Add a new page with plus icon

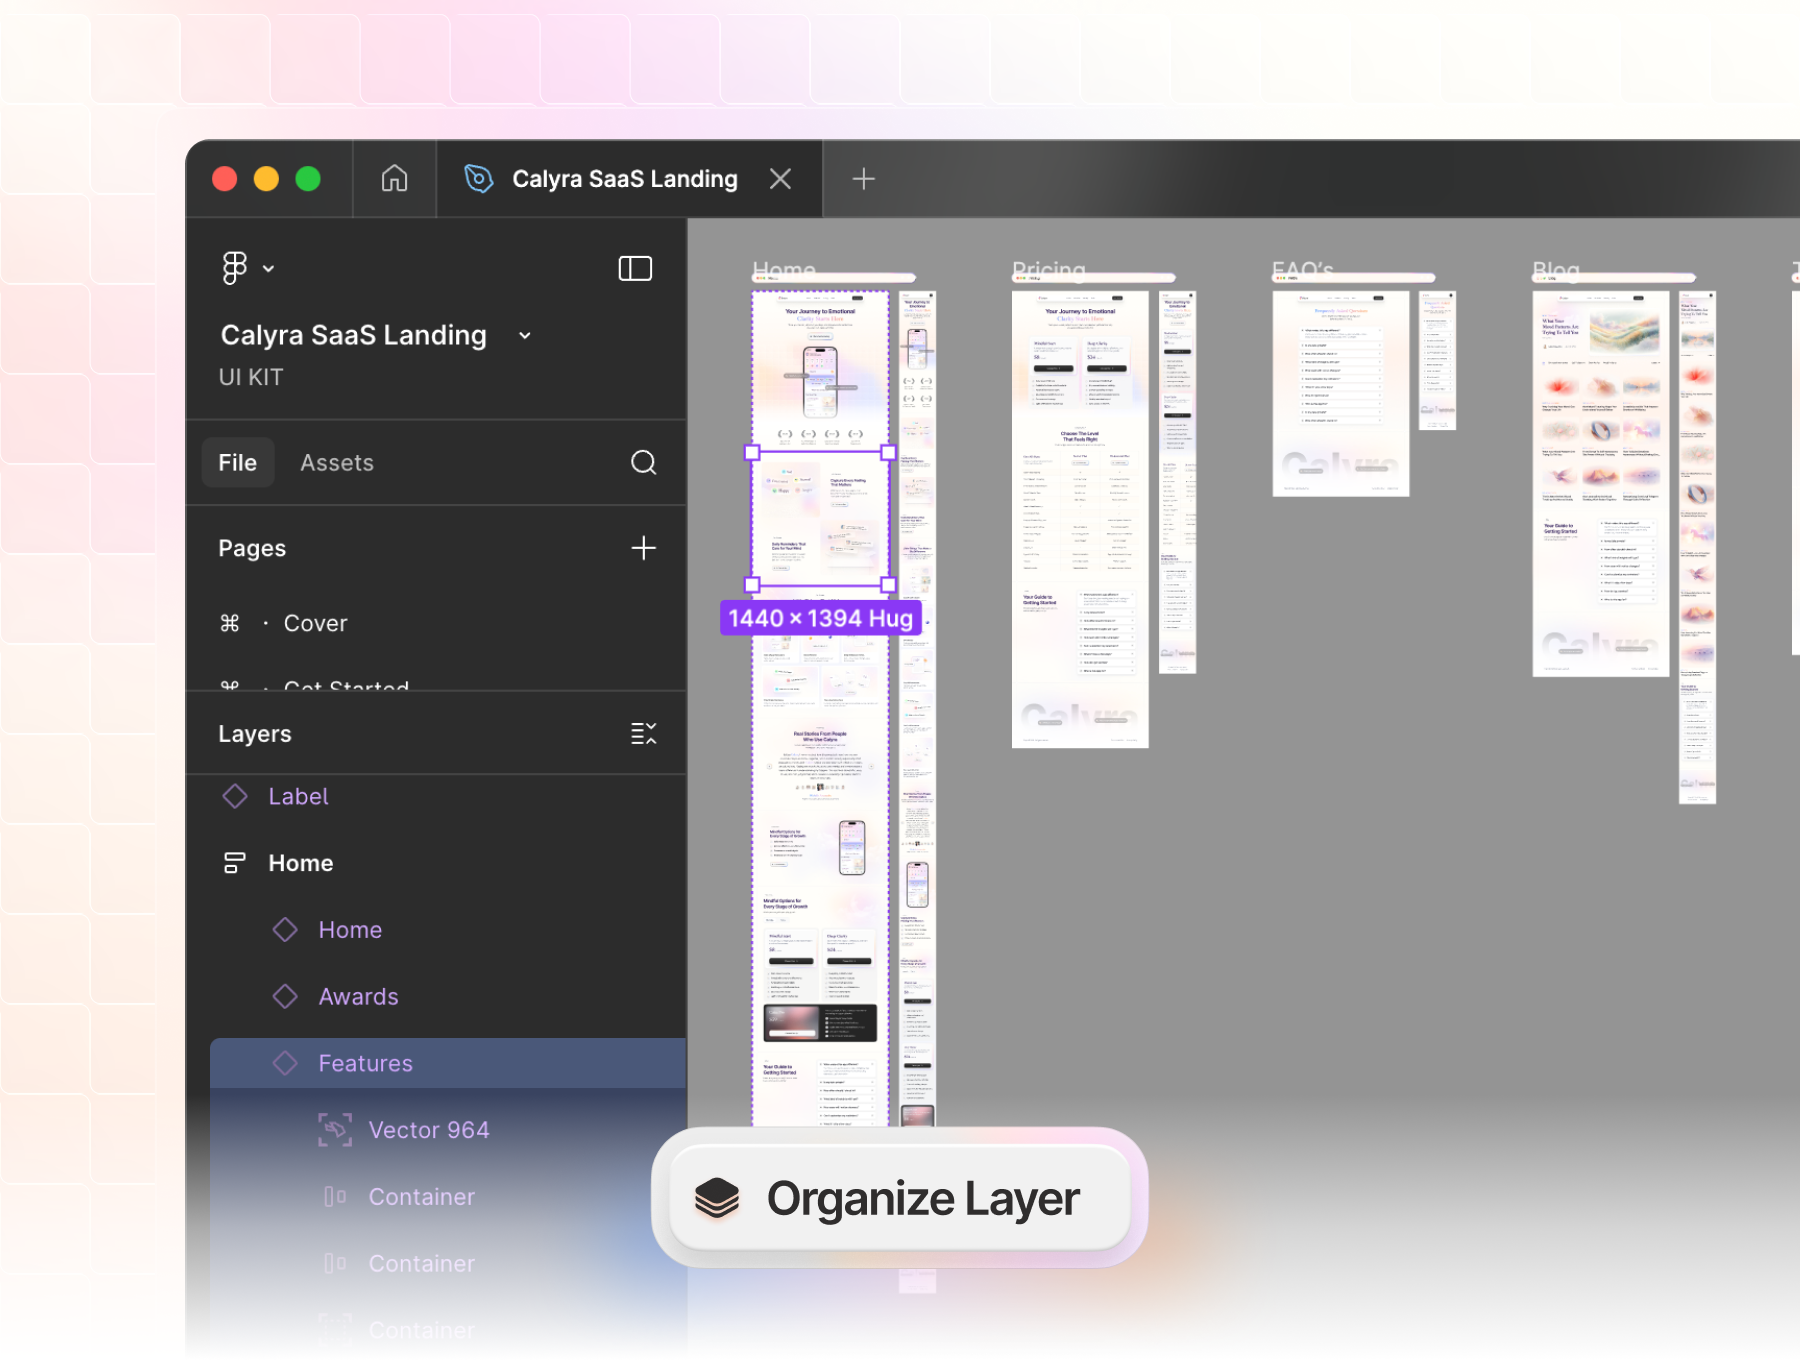(x=643, y=548)
